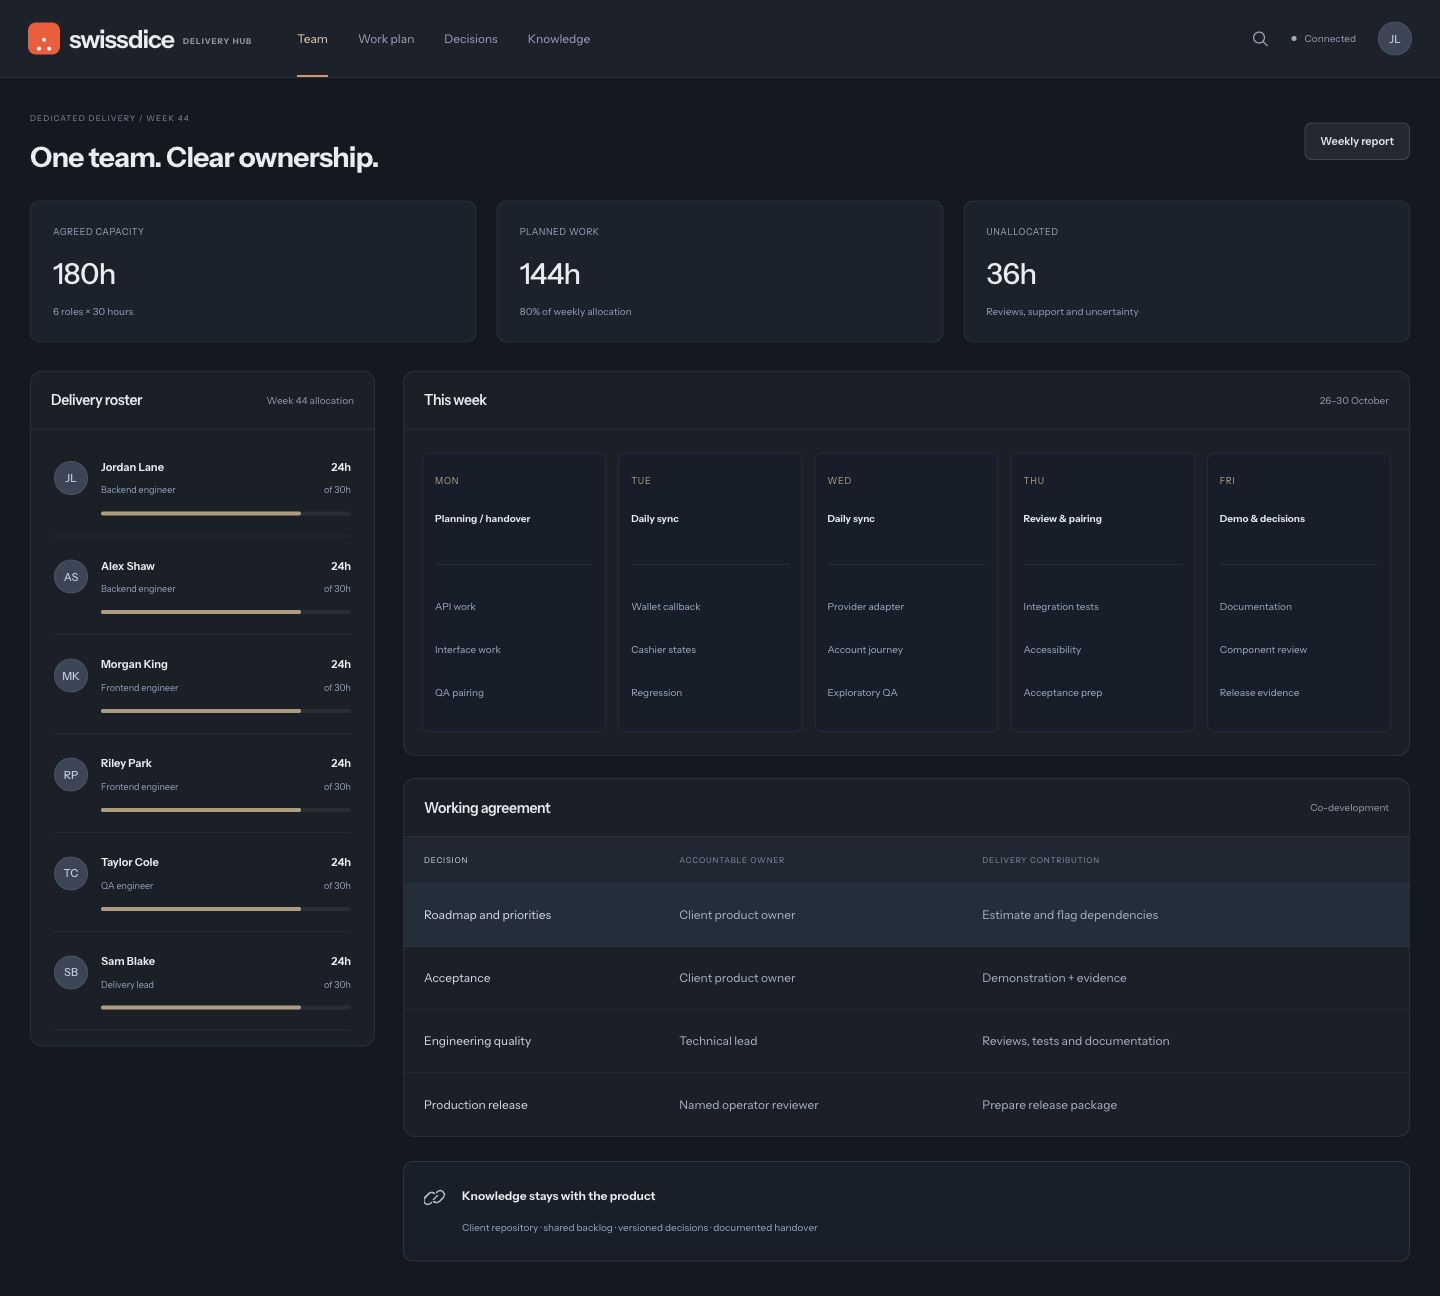Click Alex Shaw's AS avatar
1440x1296 pixels.
click(x=71, y=577)
